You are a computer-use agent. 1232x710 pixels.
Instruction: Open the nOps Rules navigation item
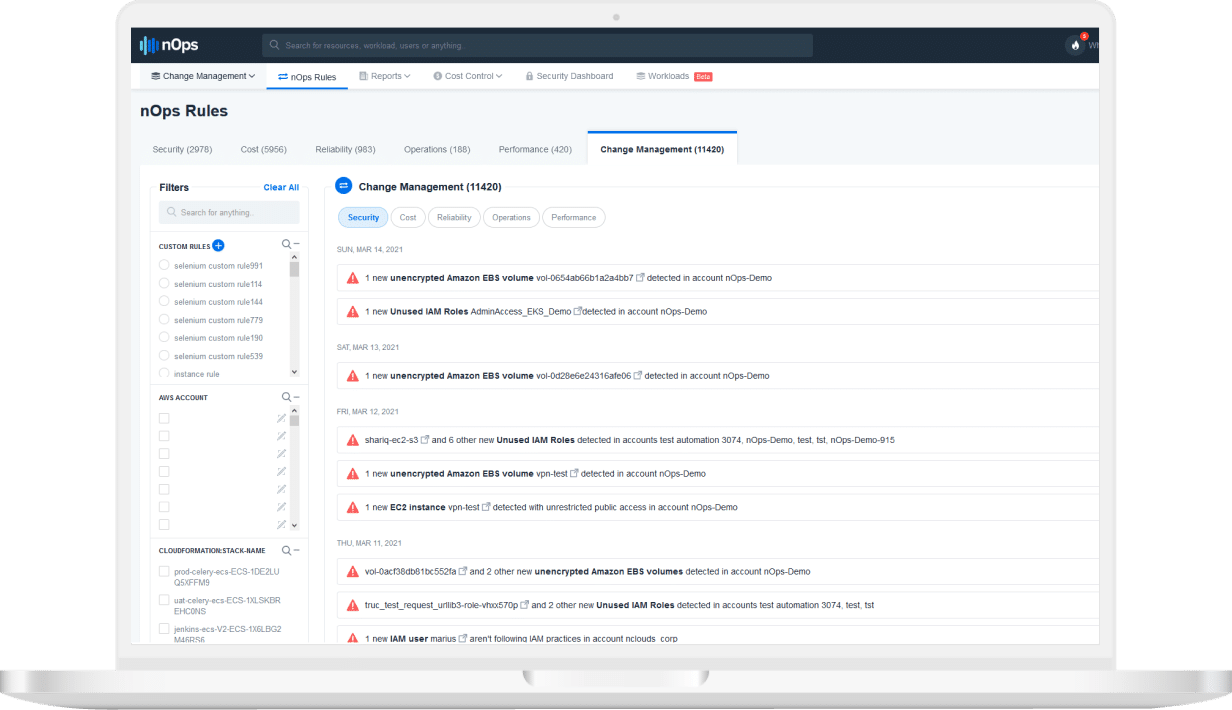(x=307, y=76)
